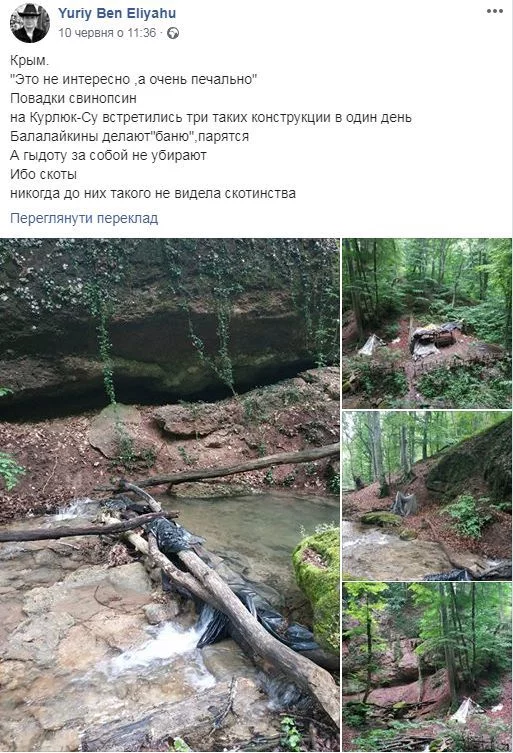The image size is (513, 753).
Task: Click the line Ибо скоты
Action: [x=43, y=174]
